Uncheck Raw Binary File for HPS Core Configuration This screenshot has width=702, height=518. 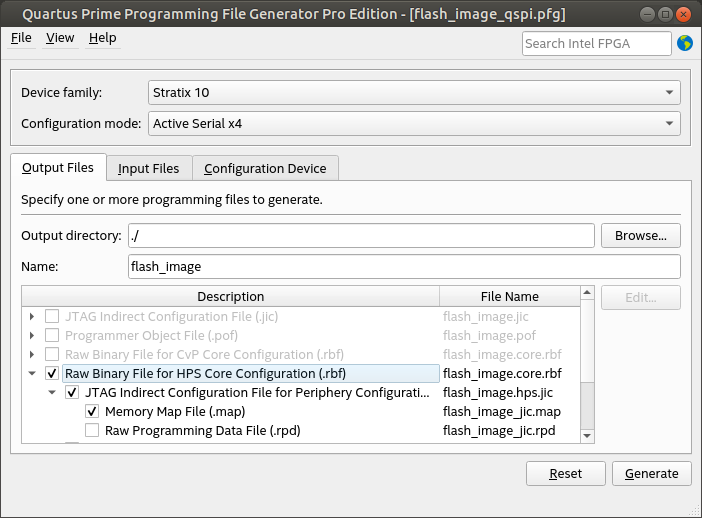point(52,374)
